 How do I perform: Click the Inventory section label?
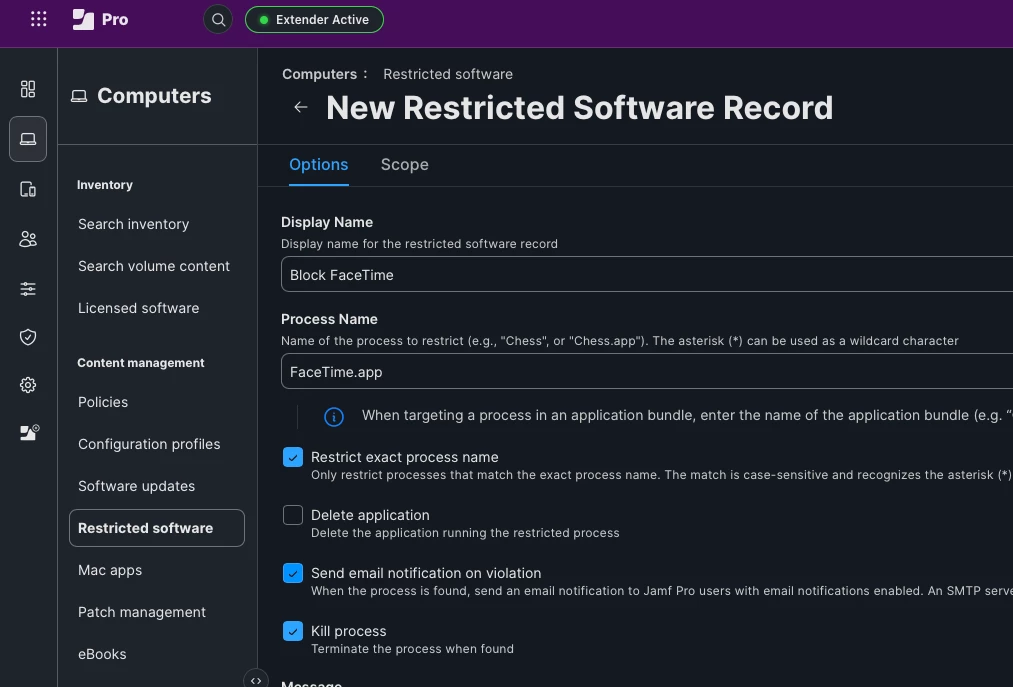click(105, 185)
